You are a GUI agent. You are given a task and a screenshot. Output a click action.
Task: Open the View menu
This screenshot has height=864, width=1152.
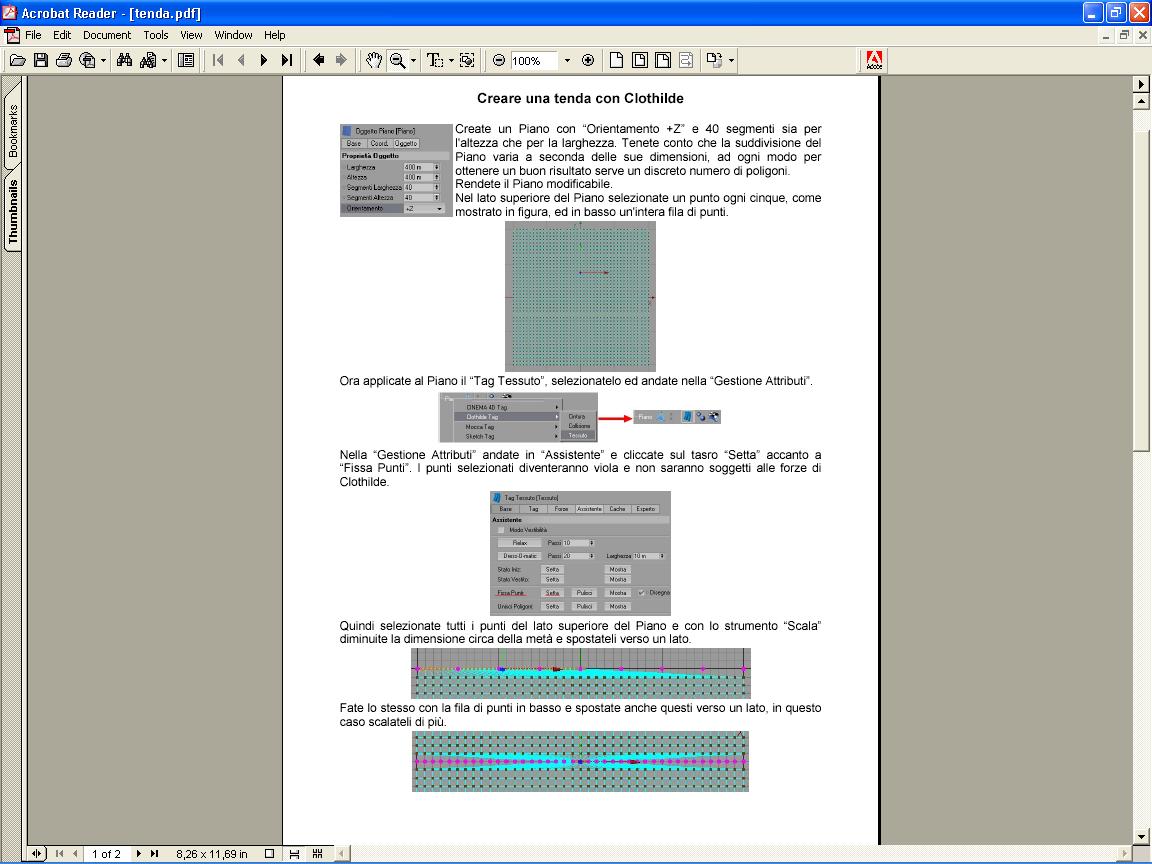pos(191,35)
